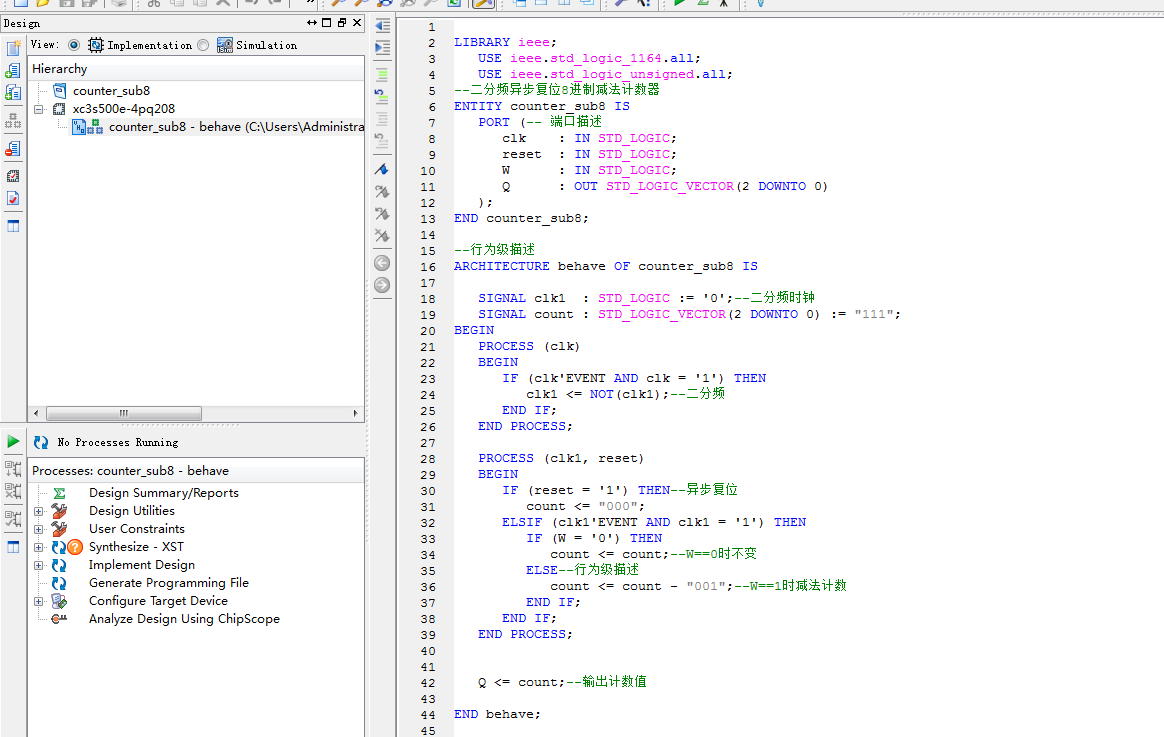1164x737 pixels.
Task: Select the Implementation view radio button
Action: [x=74, y=45]
